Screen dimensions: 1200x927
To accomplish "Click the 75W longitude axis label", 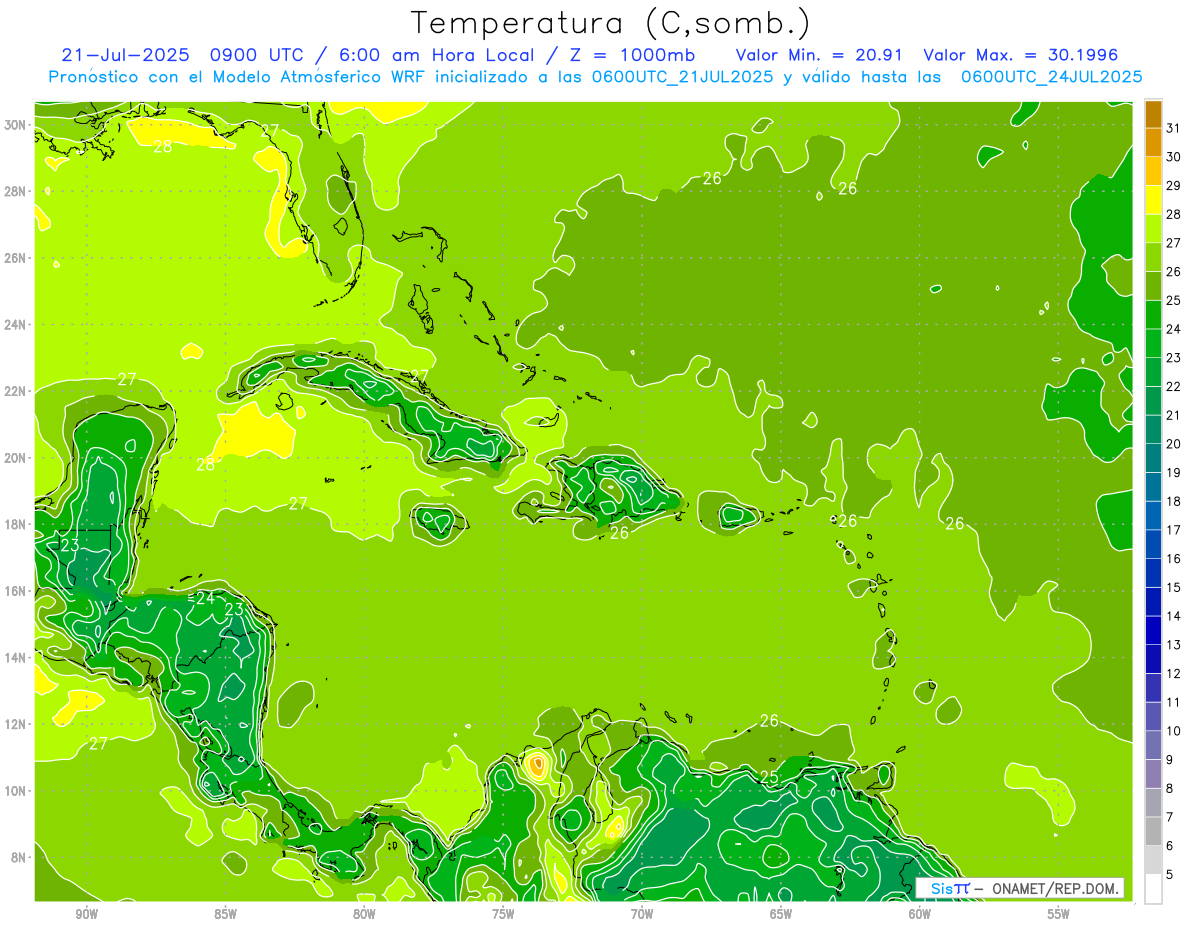I will tap(503, 914).
